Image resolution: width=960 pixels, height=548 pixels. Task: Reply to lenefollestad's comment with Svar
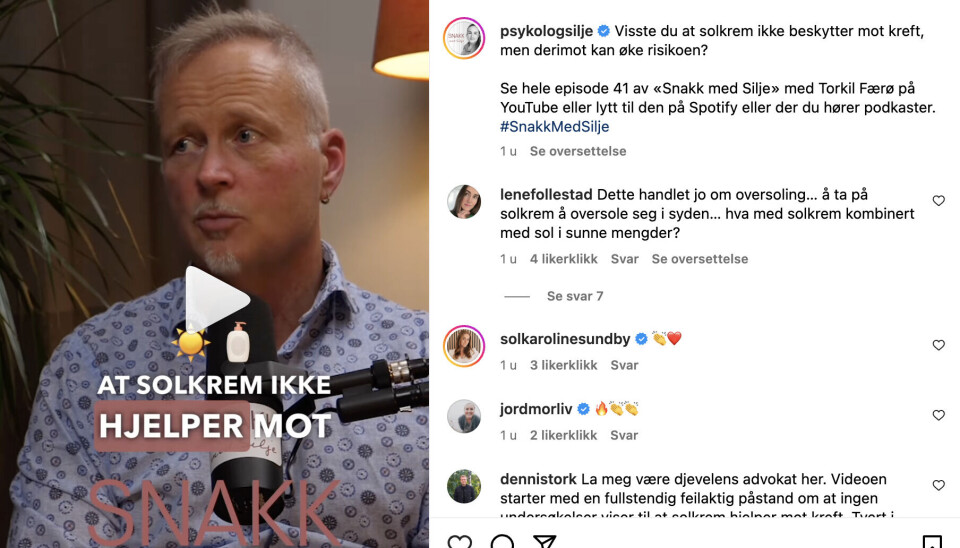[x=624, y=259]
